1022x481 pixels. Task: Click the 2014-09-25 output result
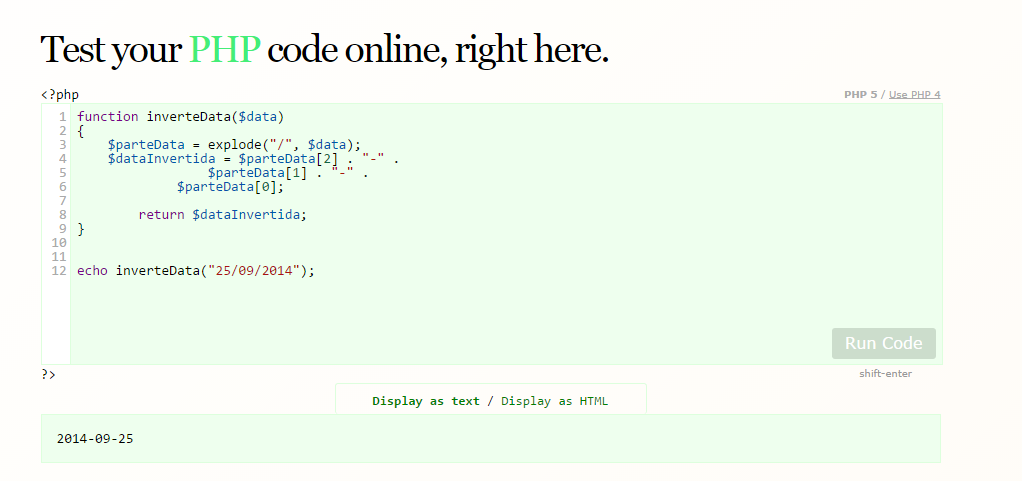[95, 439]
